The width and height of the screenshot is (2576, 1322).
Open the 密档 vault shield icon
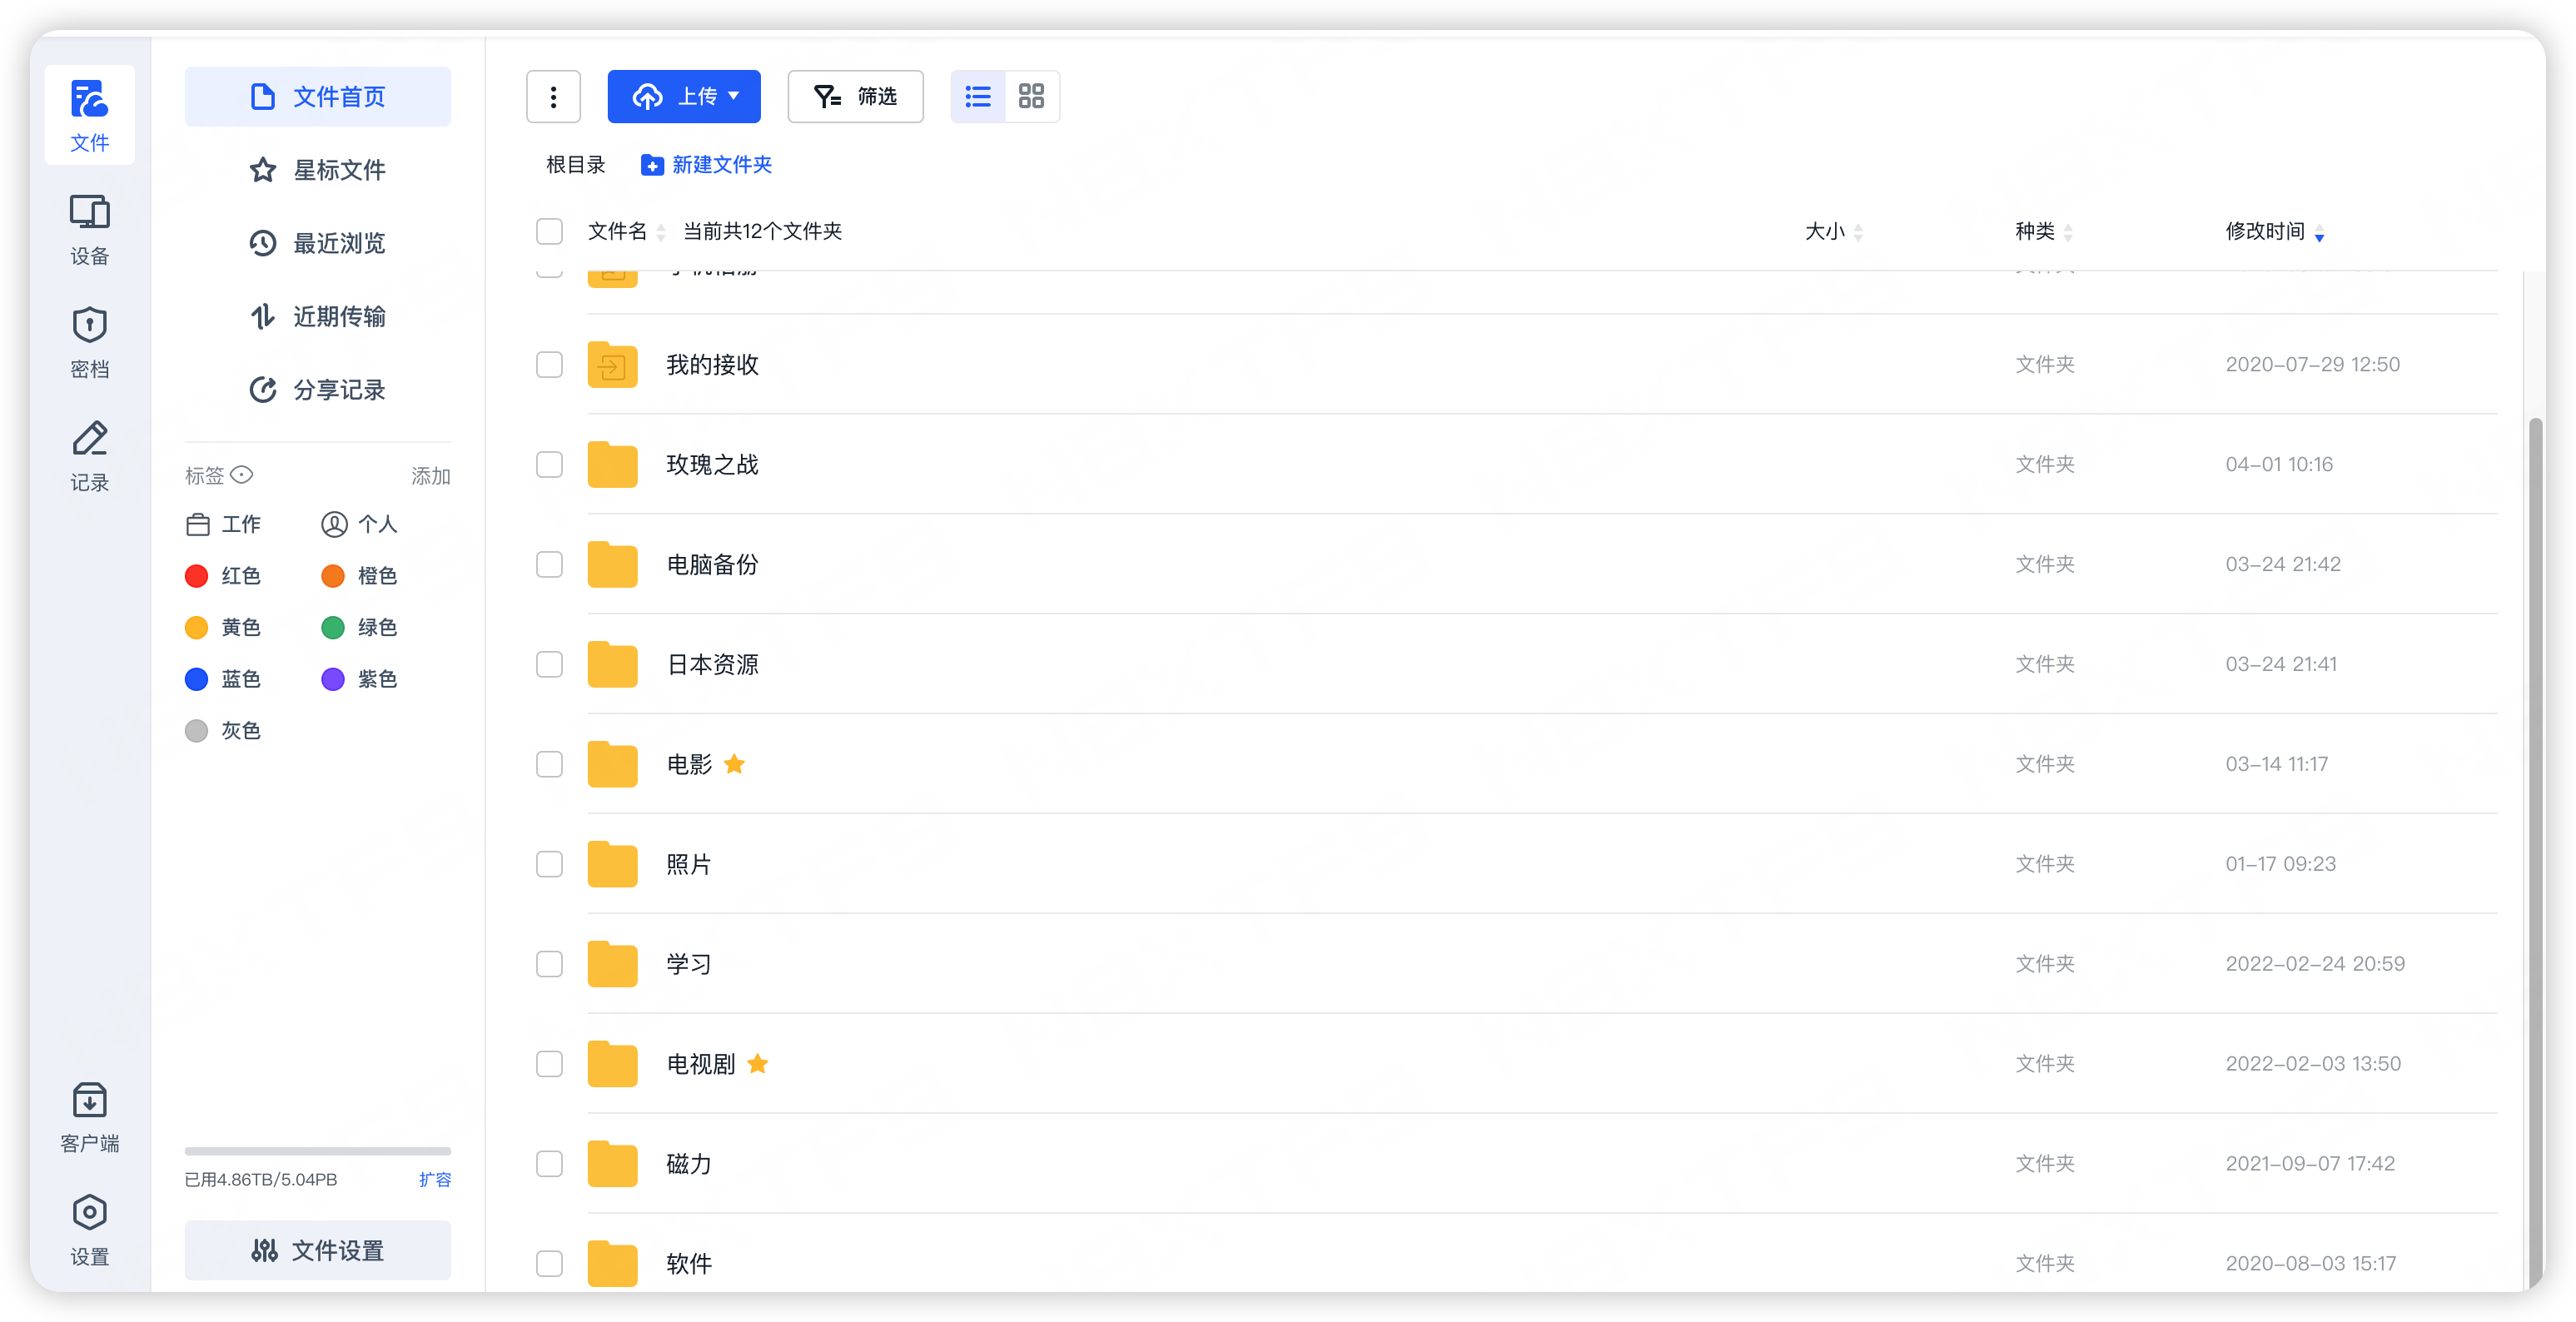(89, 326)
